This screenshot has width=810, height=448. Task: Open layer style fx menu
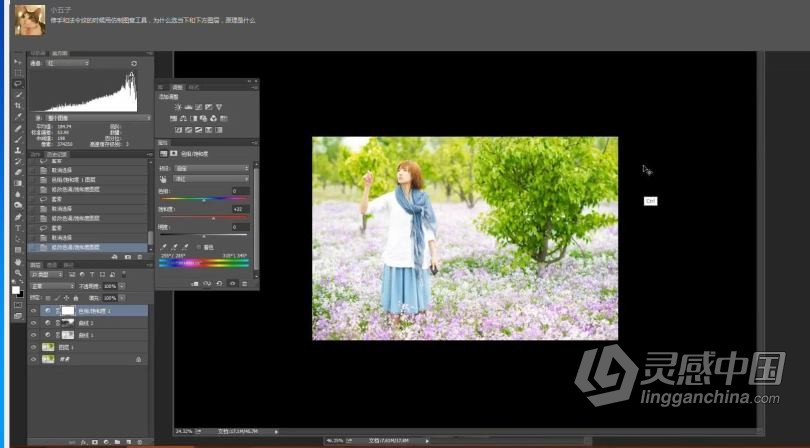83,442
